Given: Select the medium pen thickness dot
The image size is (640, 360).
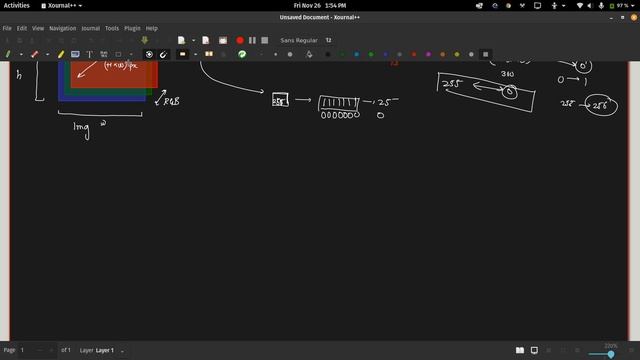Looking at the screenshot, I should pos(276,54).
